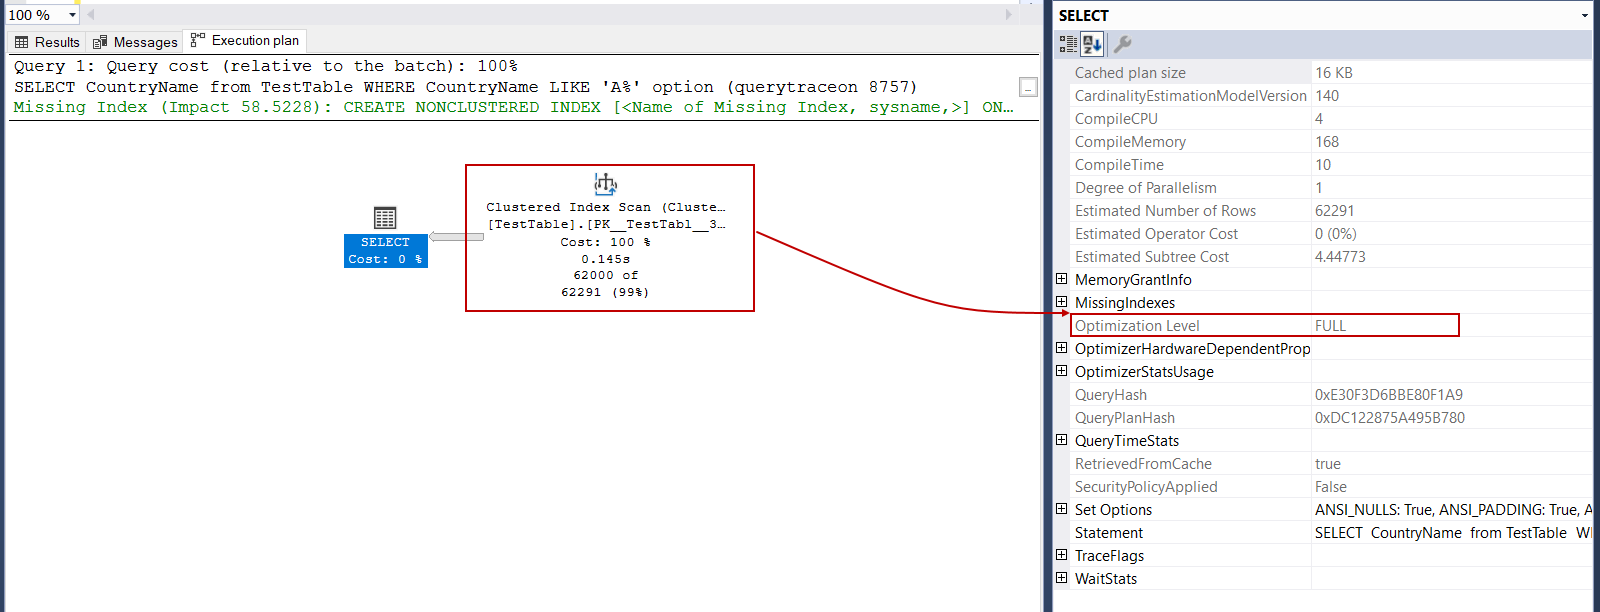
Task: Expand the MemoryGrantInfo property
Action: click(1062, 279)
